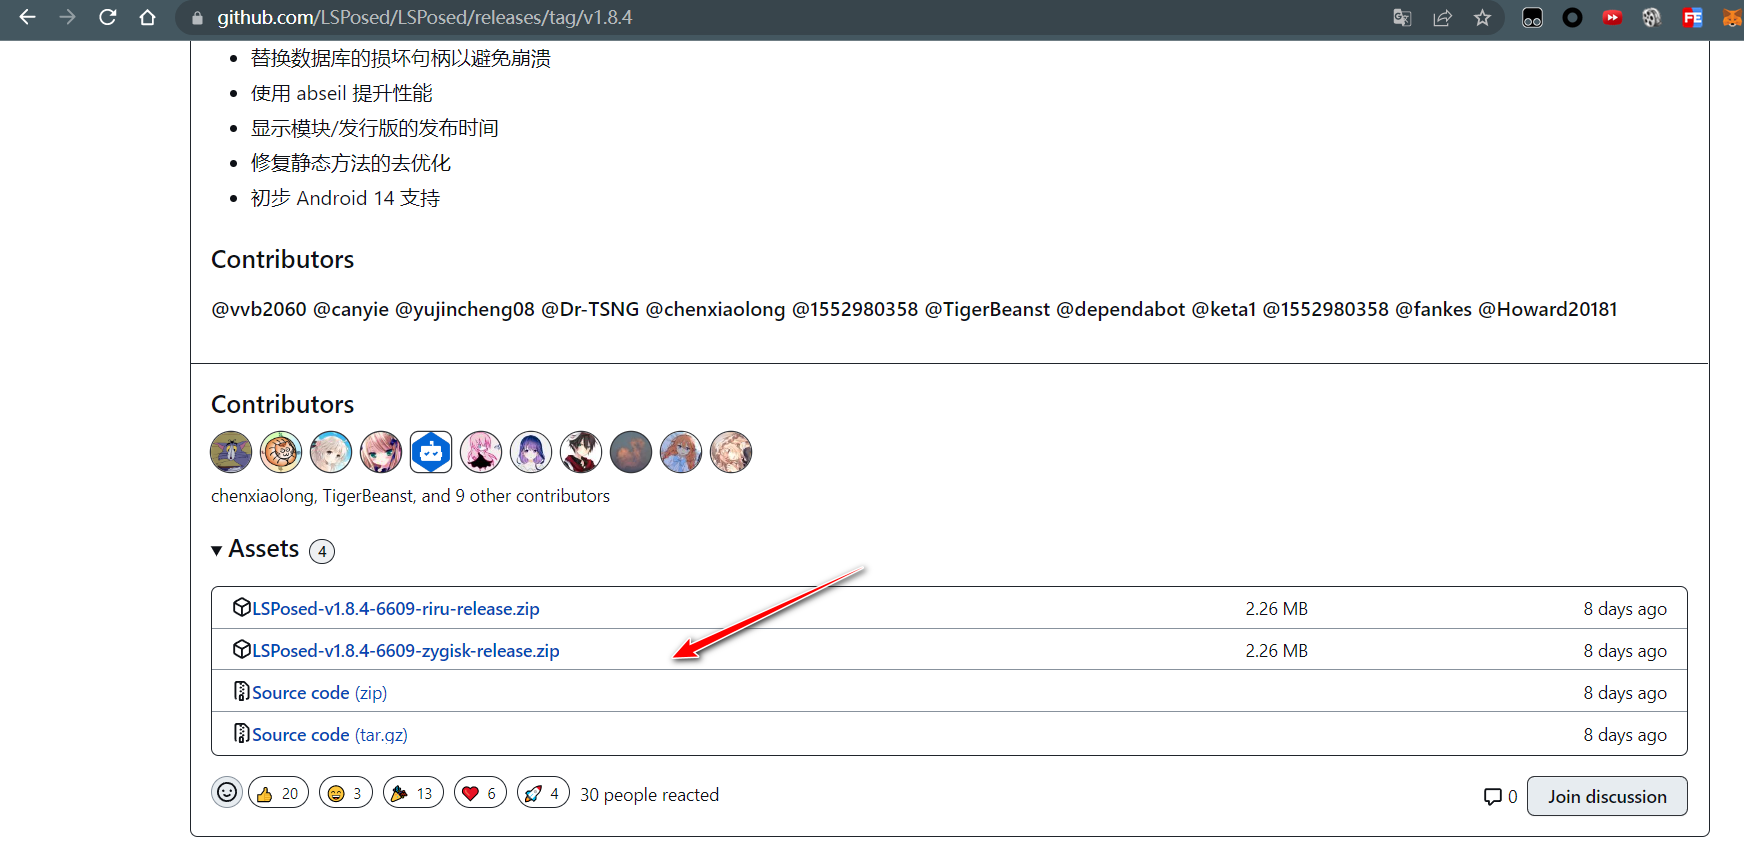
Task: Click the comment count icon showing 0
Action: [x=1501, y=797]
